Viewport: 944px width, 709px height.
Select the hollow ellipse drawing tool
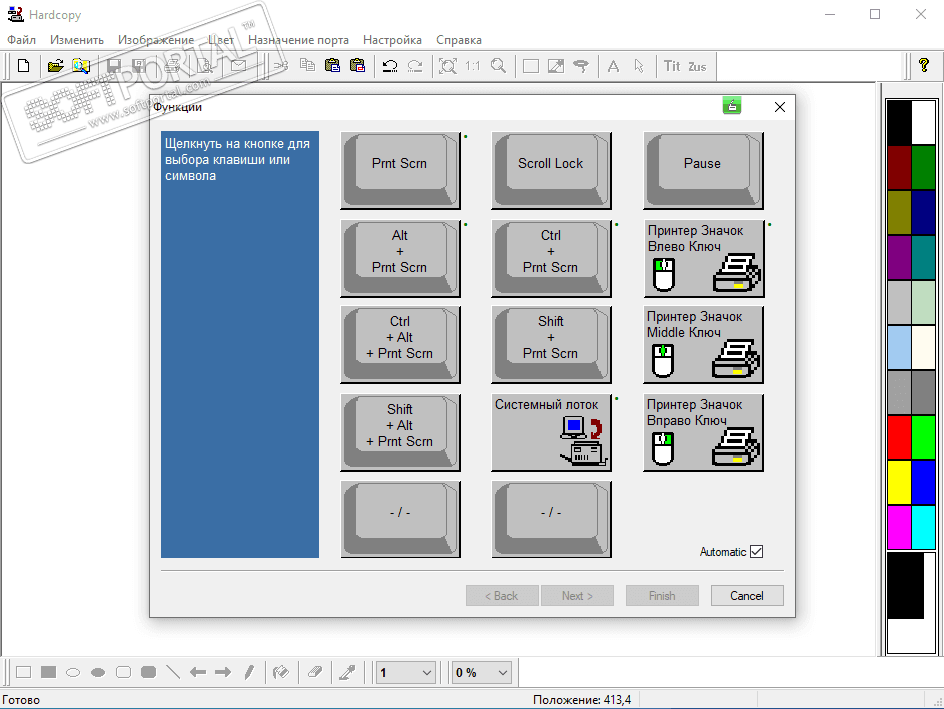click(73, 672)
